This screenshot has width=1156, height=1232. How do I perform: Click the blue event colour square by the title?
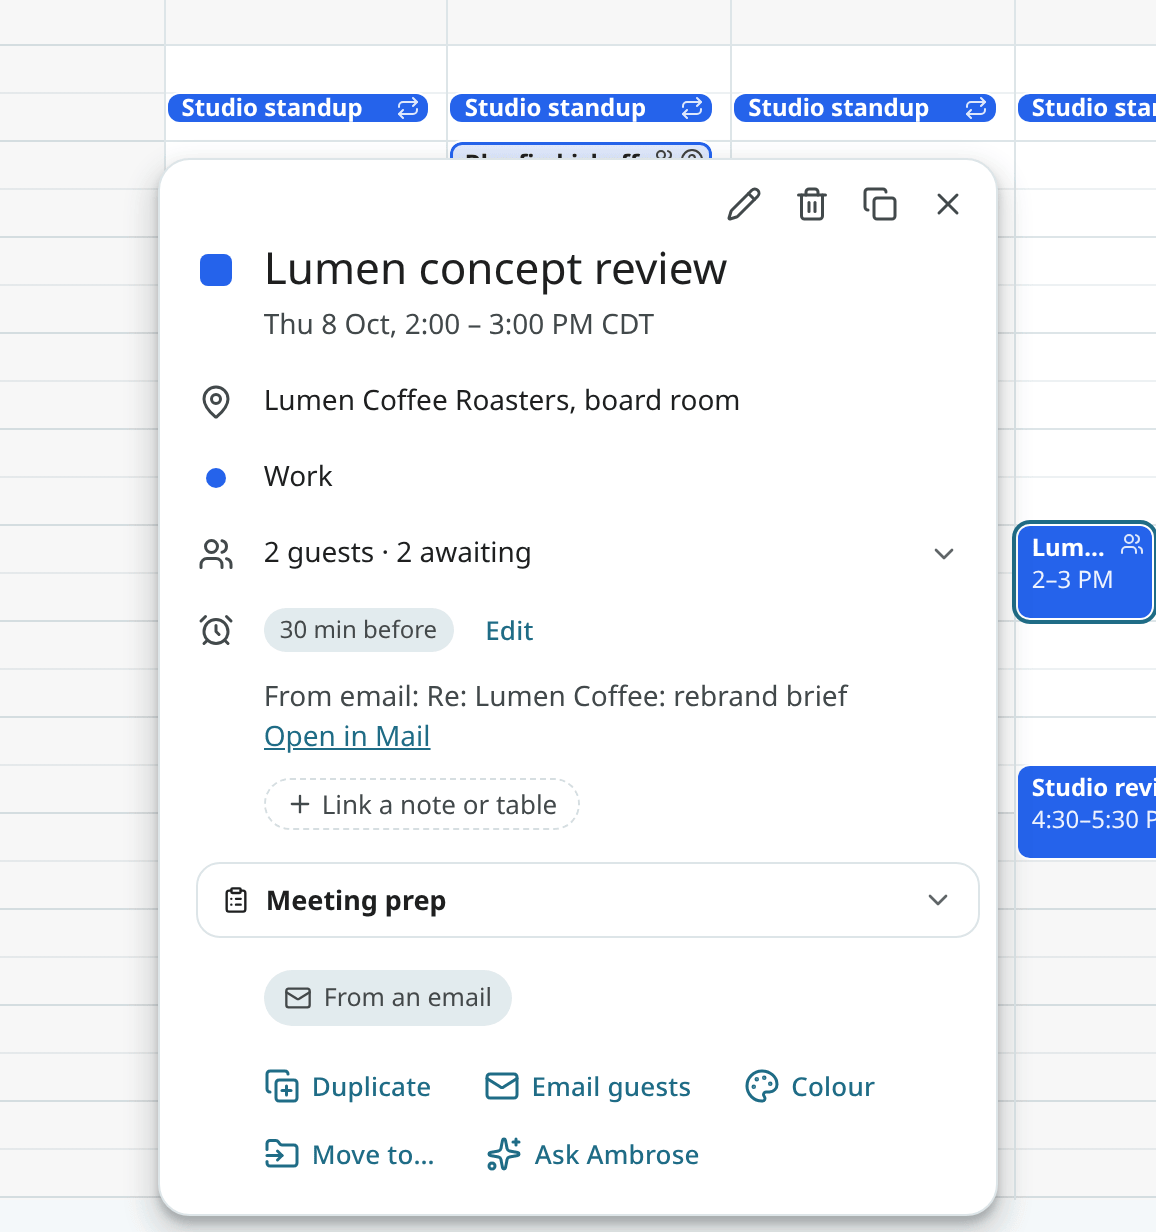(x=216, y=270)
